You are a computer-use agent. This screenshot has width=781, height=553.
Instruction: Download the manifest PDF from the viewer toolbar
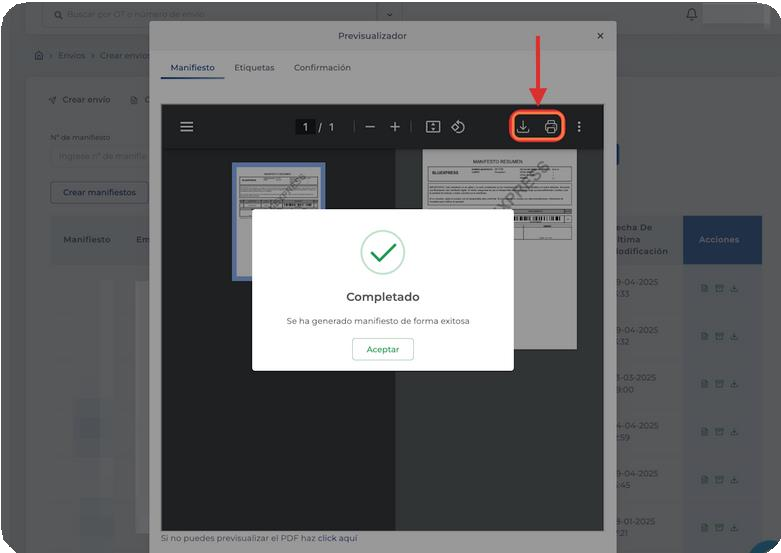(x=523, y=127)
